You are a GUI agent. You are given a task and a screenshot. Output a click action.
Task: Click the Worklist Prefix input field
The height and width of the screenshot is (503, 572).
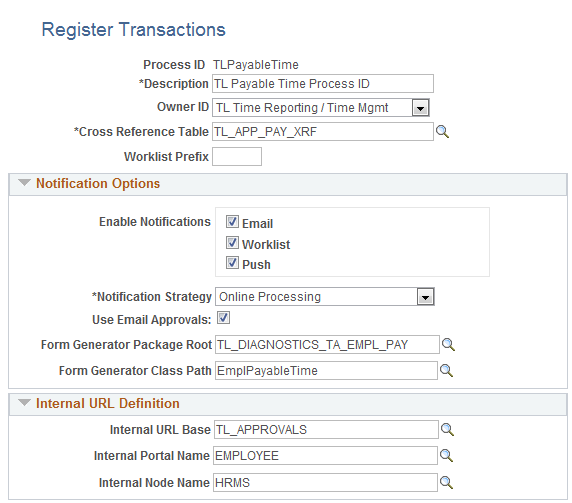(237, 156)
